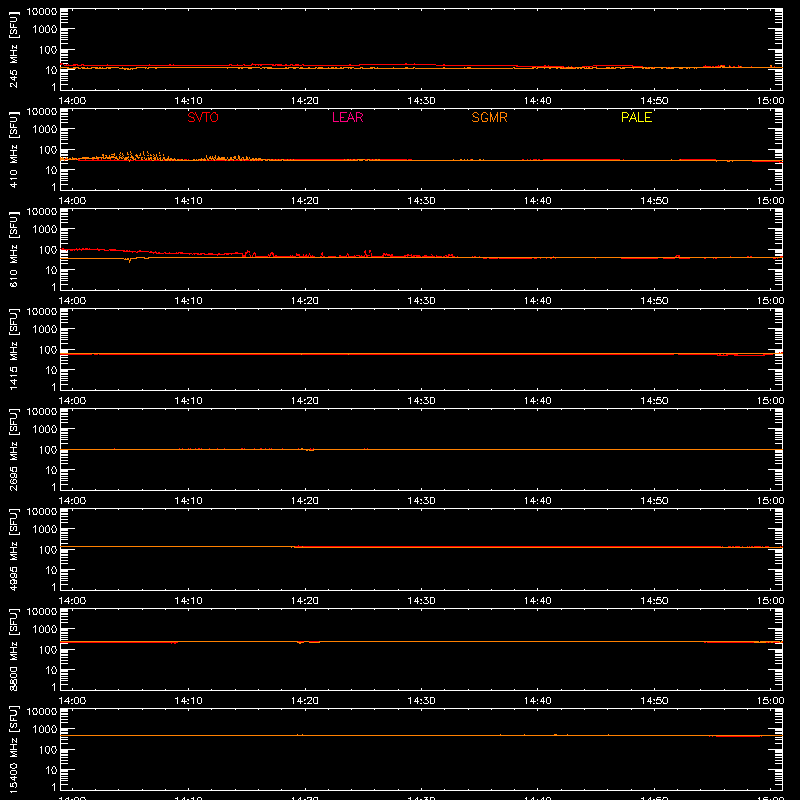Viewport: 800px width, 800px height.
Task: Click the 15400 MHz [SFU] axis label
Action: coord(14,749)
